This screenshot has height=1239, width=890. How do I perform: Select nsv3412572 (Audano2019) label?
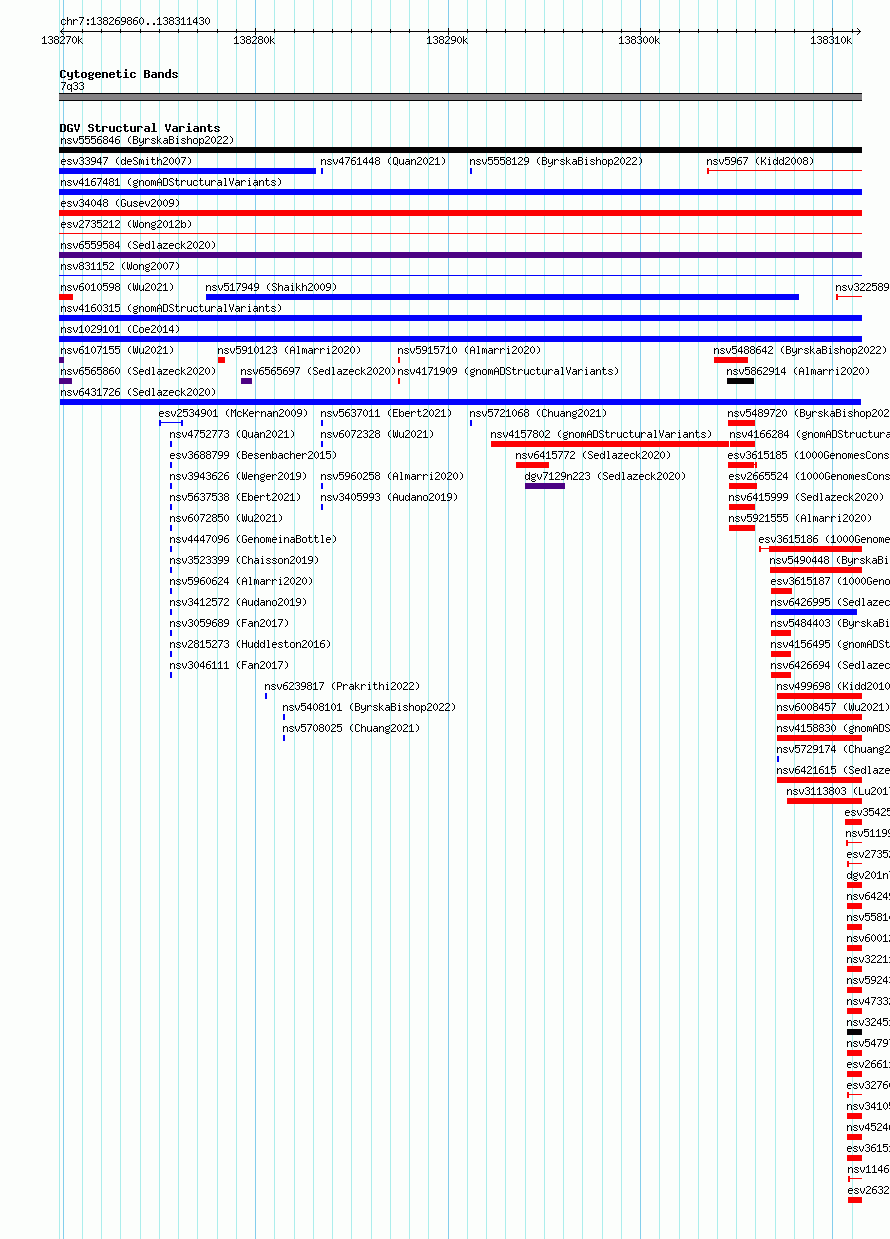238,603
